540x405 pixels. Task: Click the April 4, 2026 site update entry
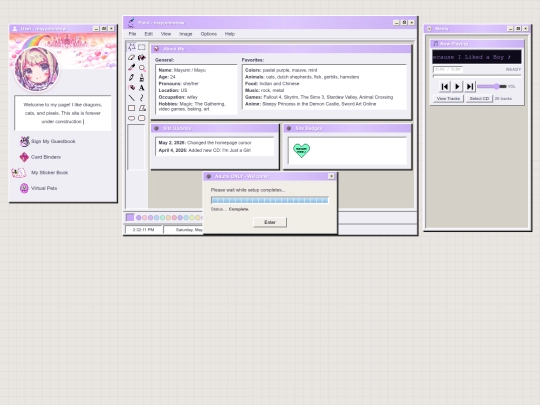pos(205,150)
